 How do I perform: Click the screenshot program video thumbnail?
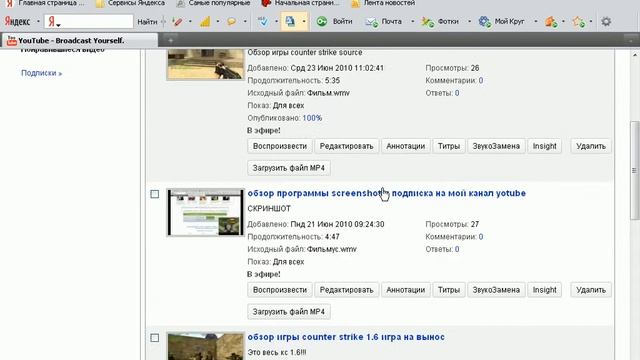click(205, 212)
